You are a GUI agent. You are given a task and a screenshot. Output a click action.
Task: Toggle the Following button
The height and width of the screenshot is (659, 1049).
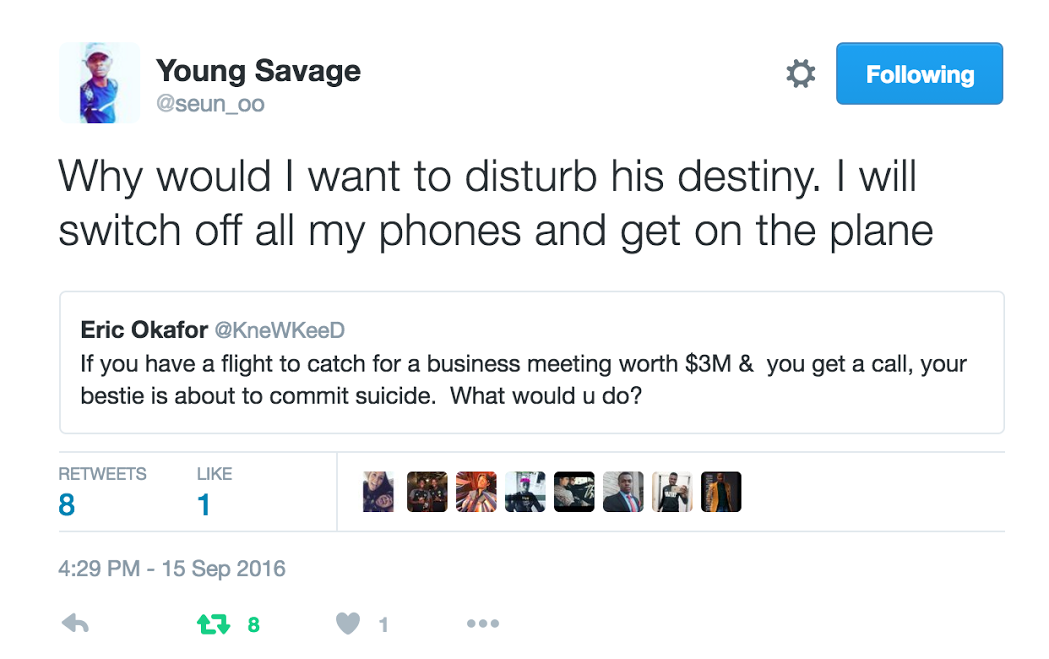pyautogui.click(x=919, y=74)
